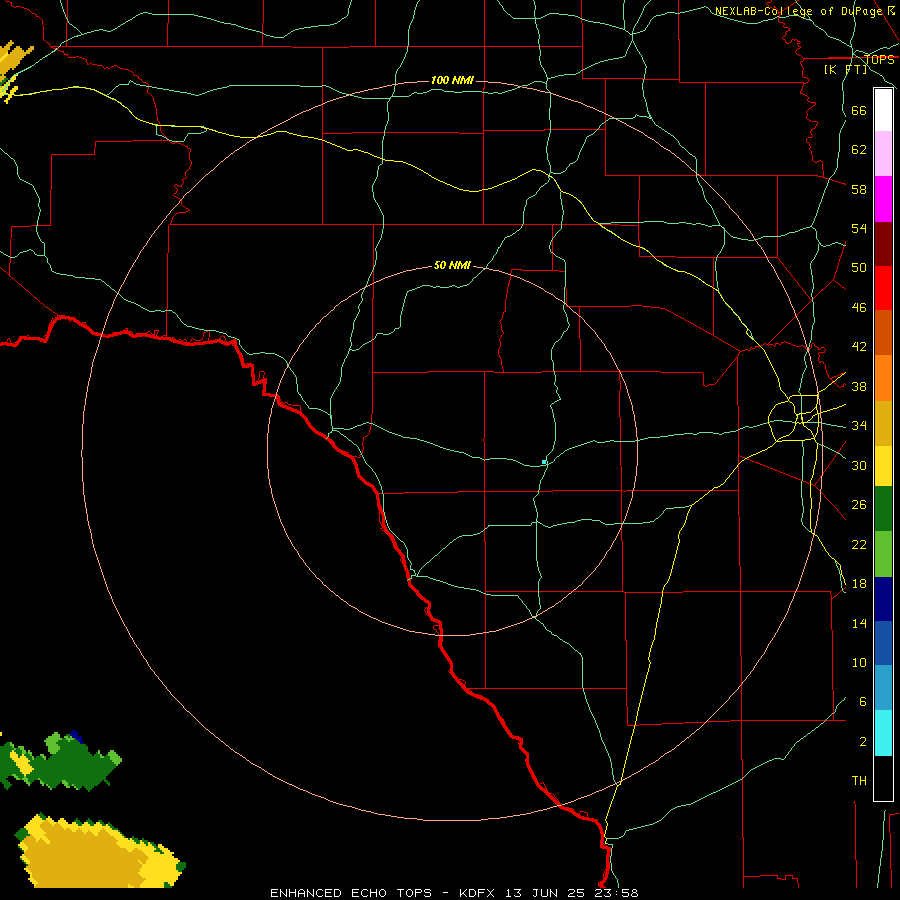The image size is (900, 900).
Task: Click the large yellow echo blob at the bottom
Action: coord(98,852)
